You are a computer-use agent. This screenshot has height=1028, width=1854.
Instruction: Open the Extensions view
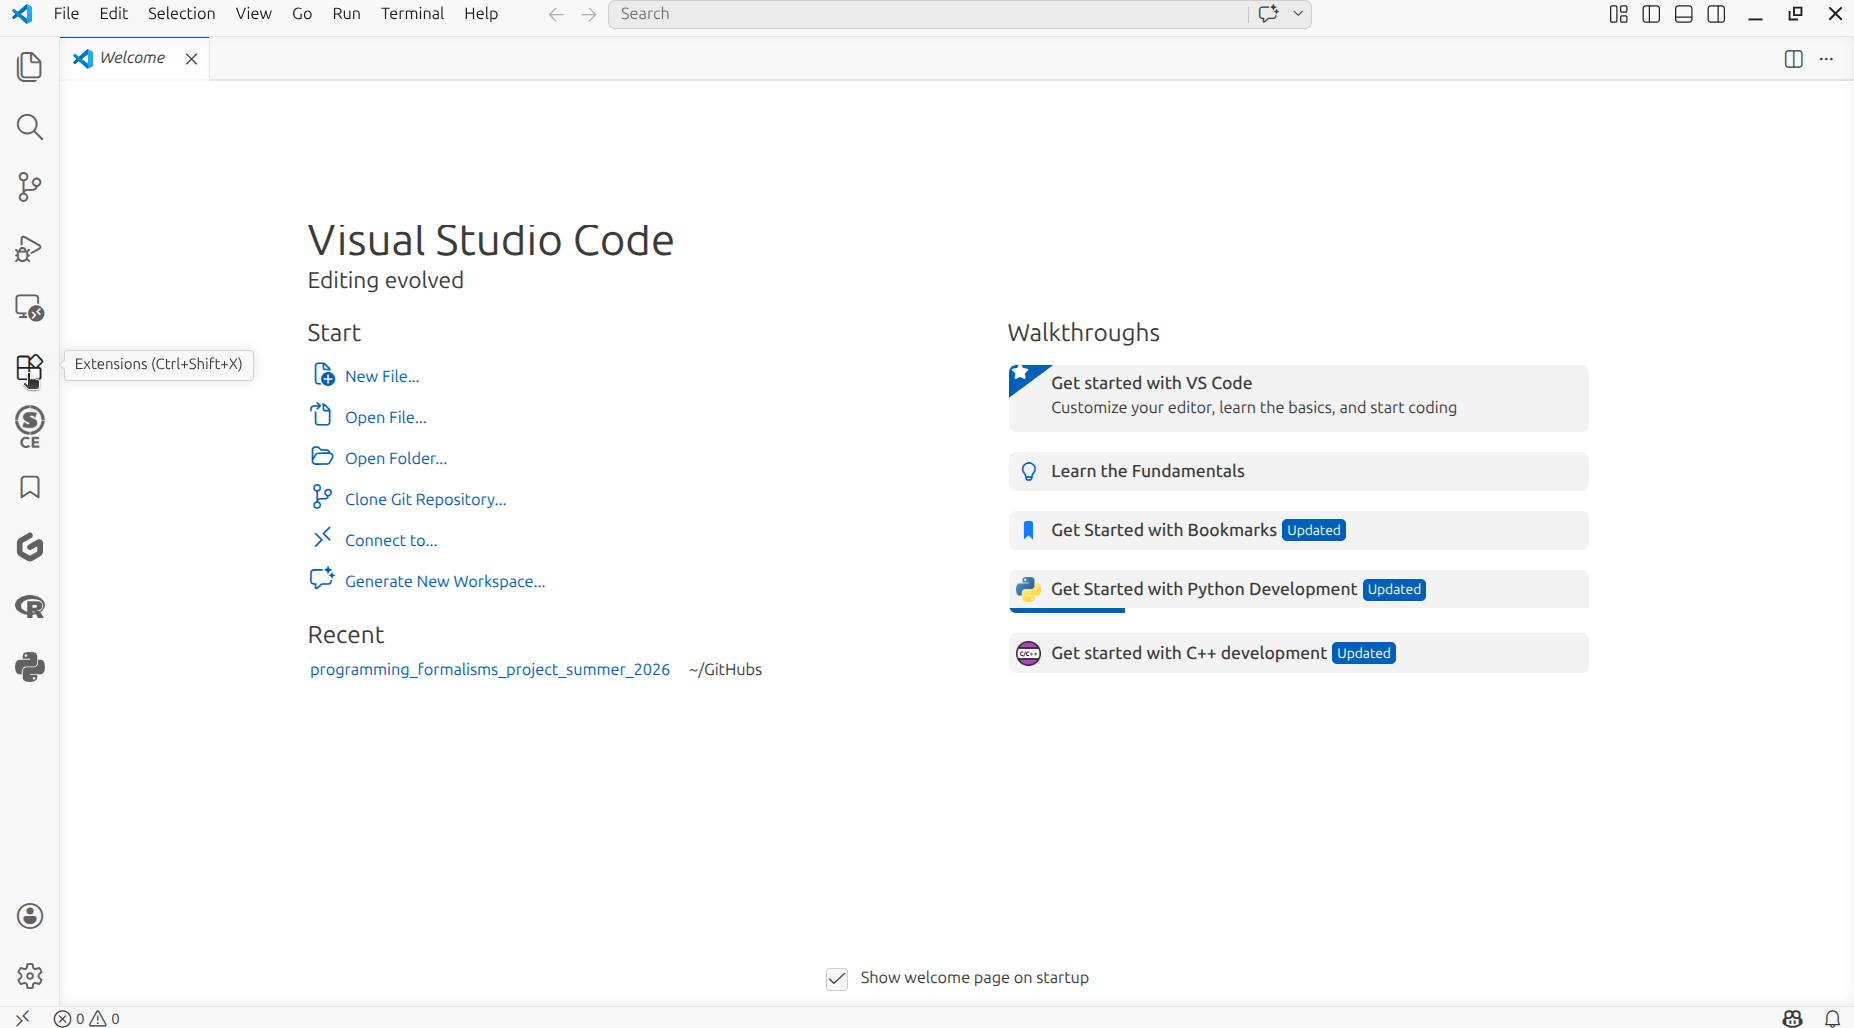point(30,368)
